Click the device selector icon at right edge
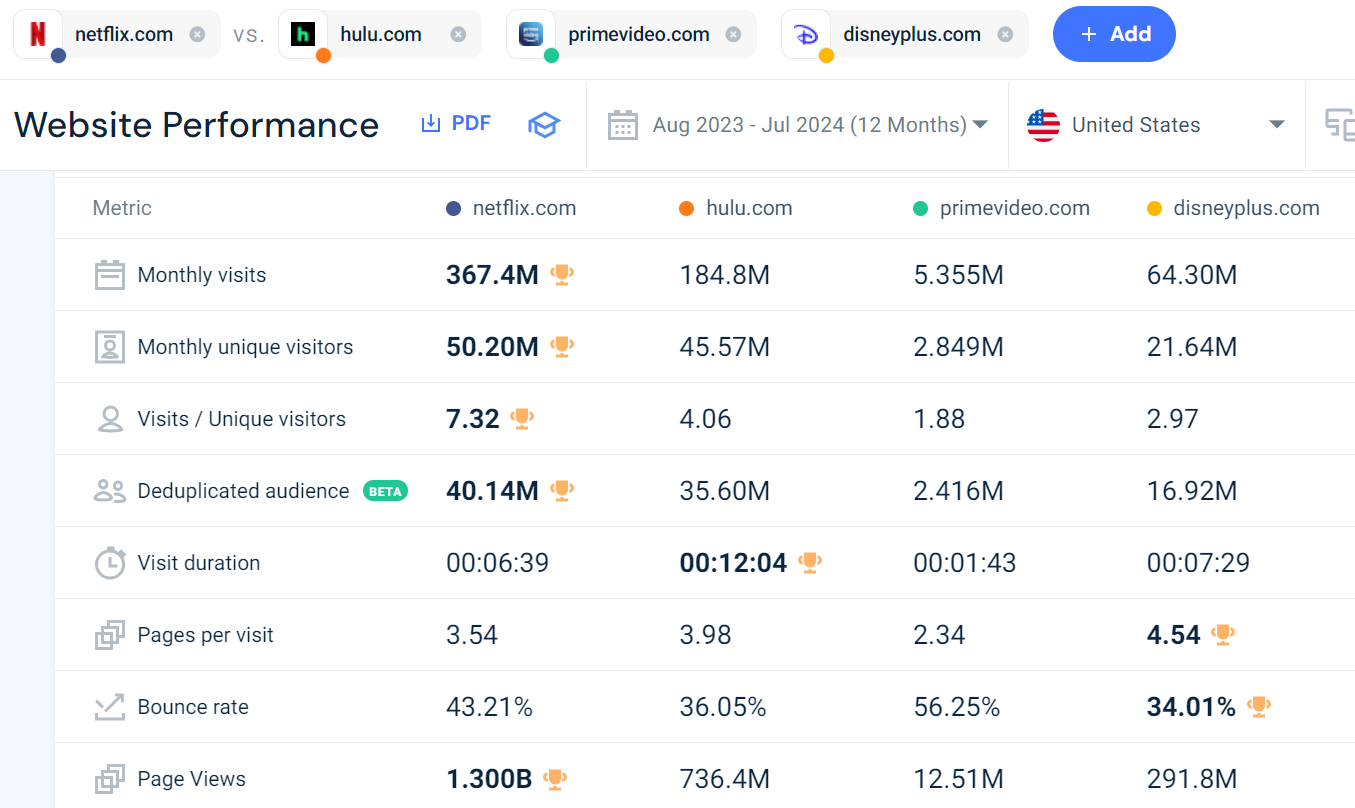The image size is (1355, 808). click(1339, 124)
